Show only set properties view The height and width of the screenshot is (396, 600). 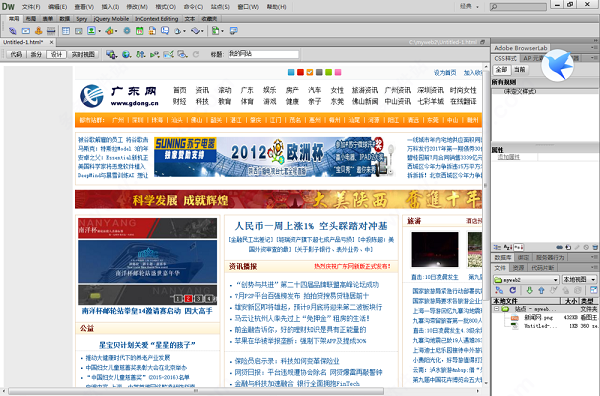coord(518,248)
